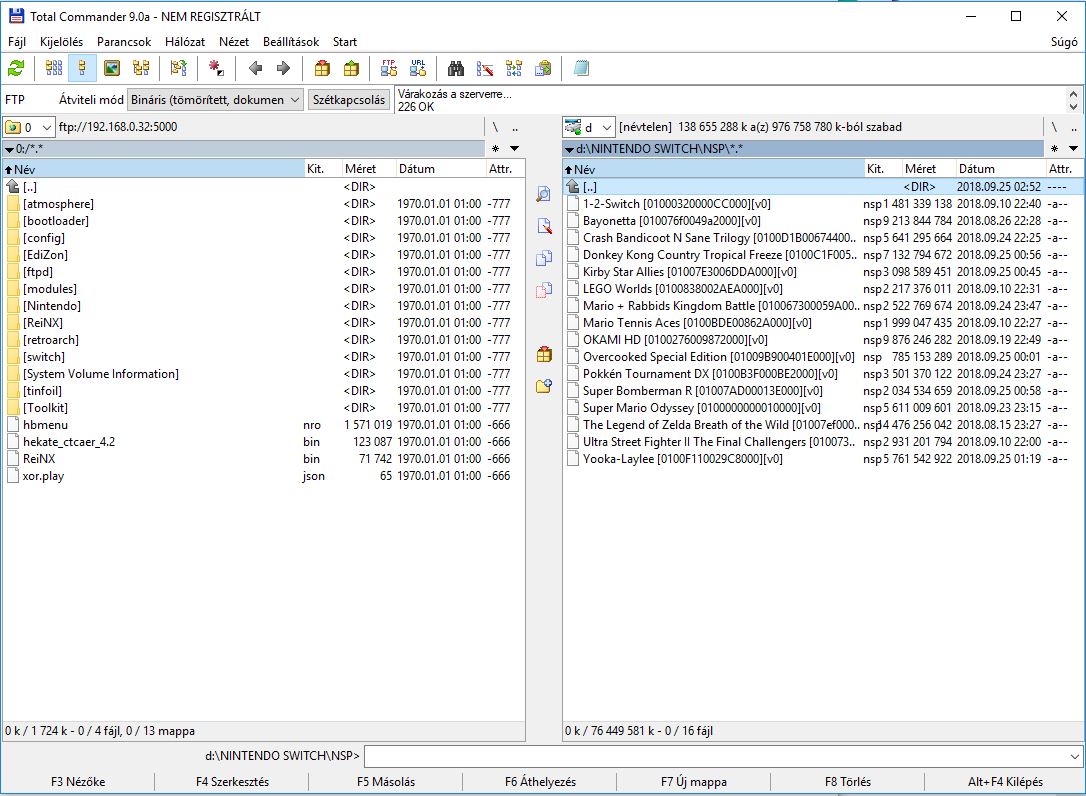Click the green refresh/reread source icon
The height and width of the screenshot is (796, 1086).
[x=16, y=68]
